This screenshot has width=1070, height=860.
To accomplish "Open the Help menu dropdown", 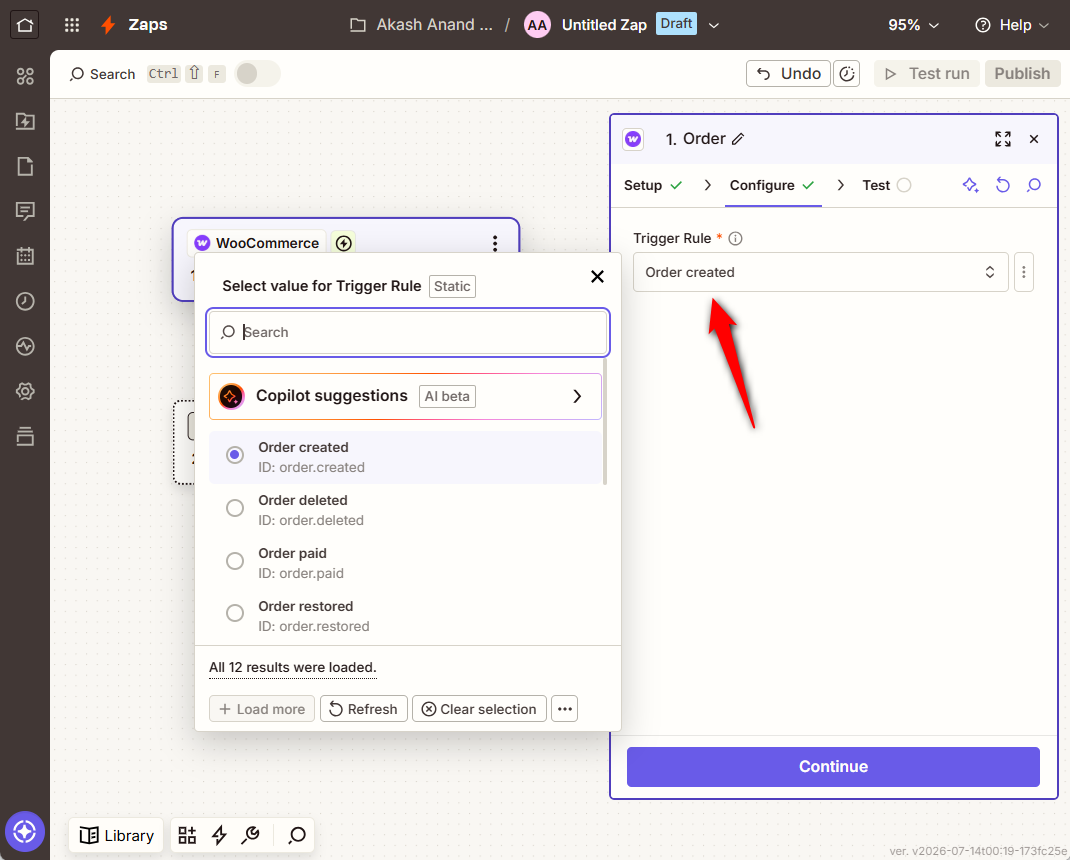I will point(1011,25).
